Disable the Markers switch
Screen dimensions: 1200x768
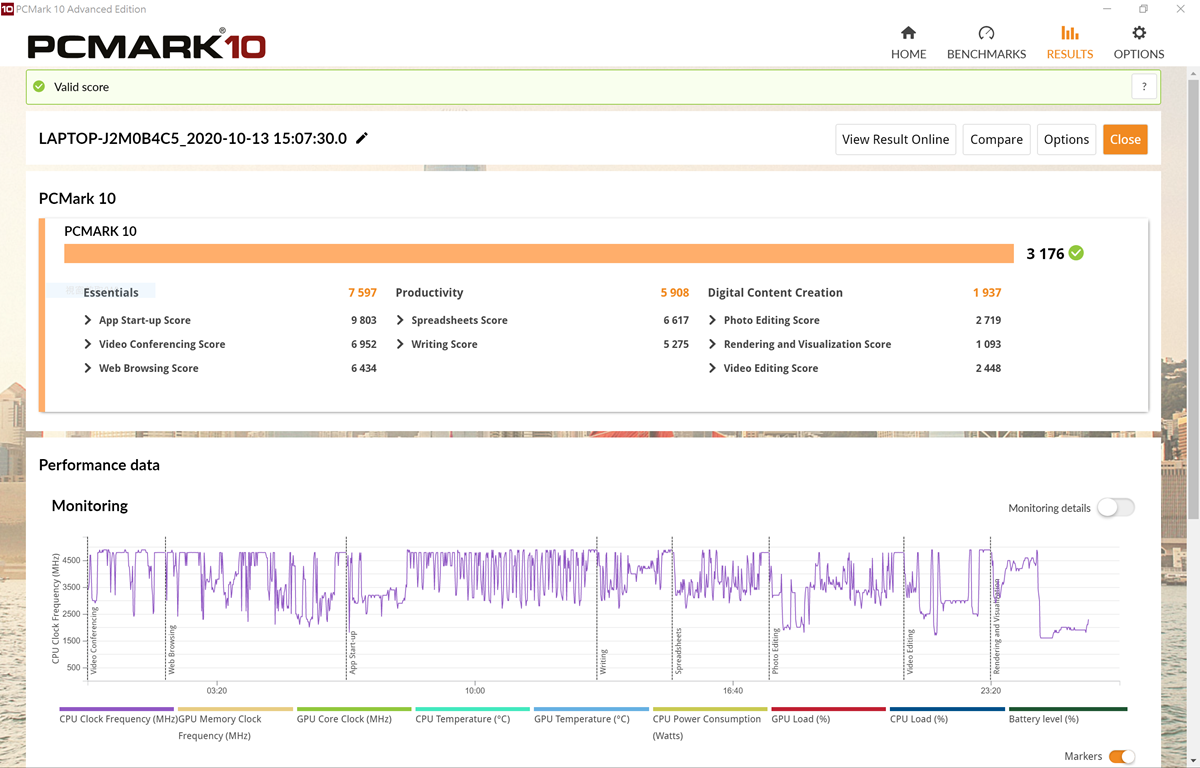1122,757
